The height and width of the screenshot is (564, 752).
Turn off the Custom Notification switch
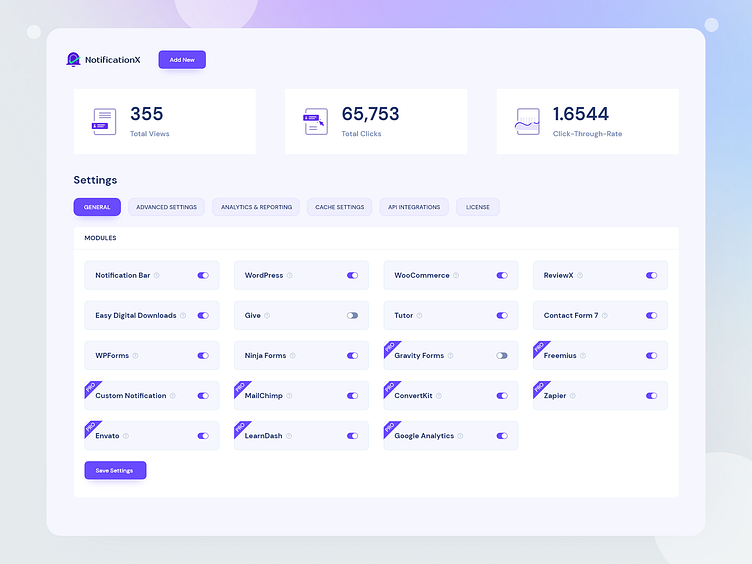click(x=203, y=396)
